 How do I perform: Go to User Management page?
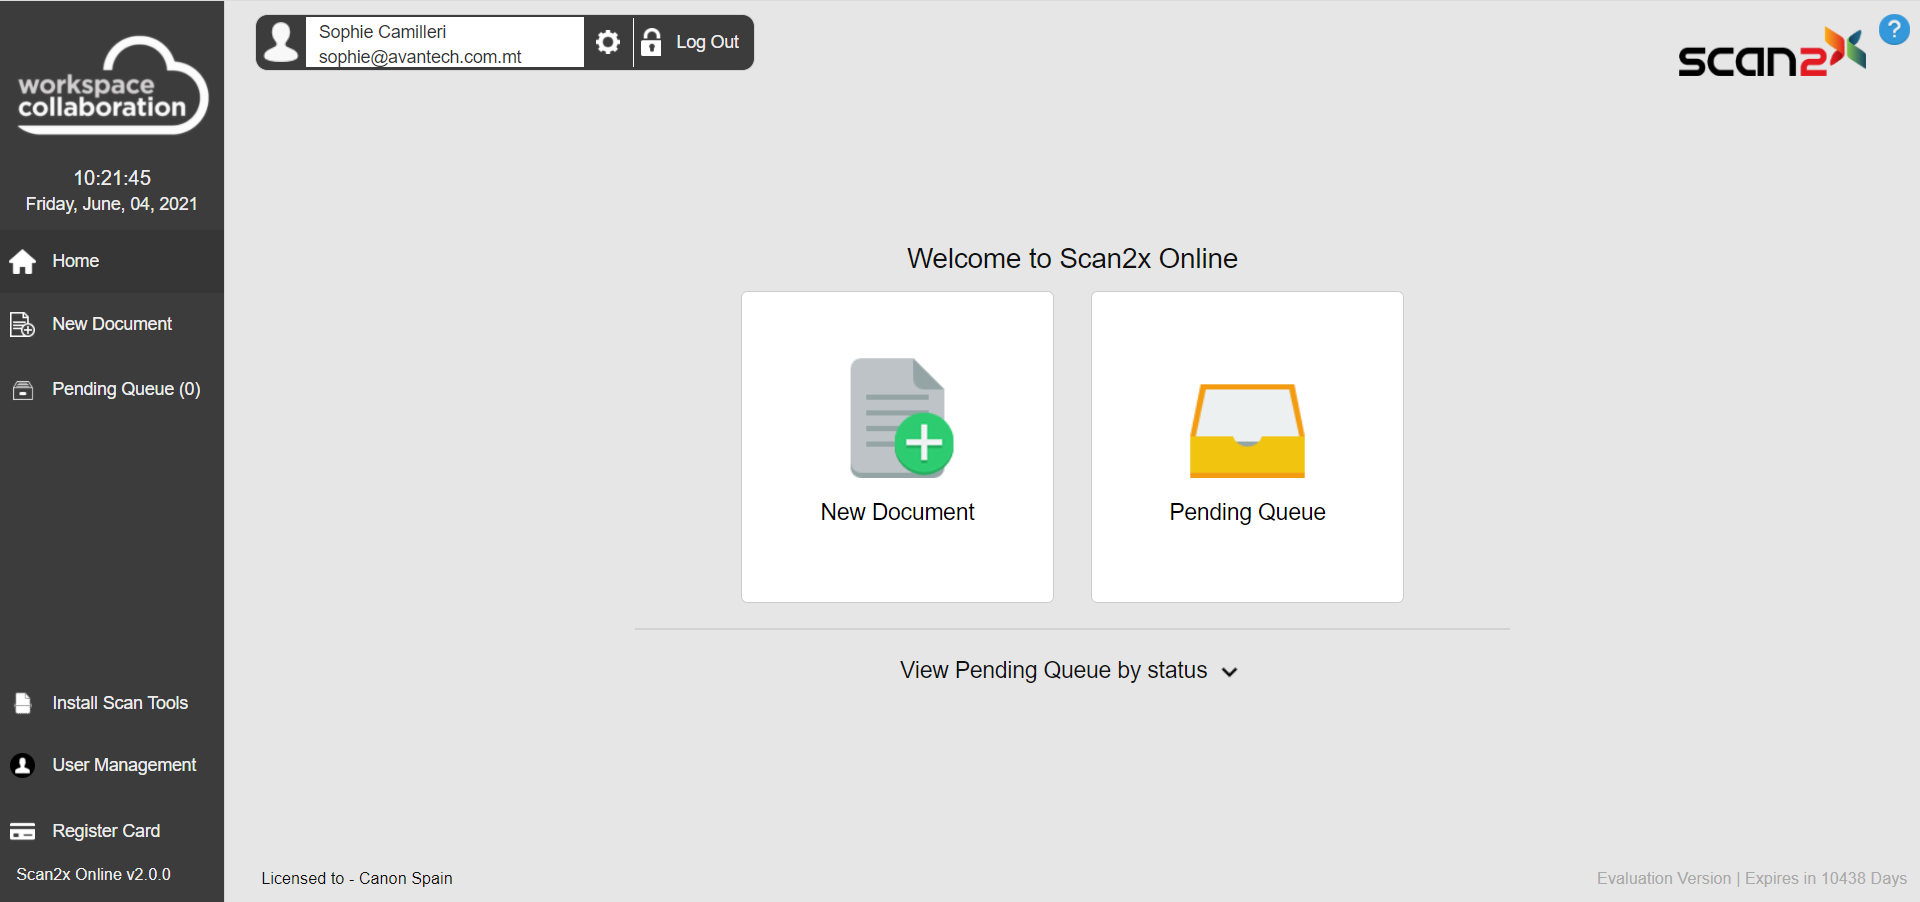(x=124, y=765)
